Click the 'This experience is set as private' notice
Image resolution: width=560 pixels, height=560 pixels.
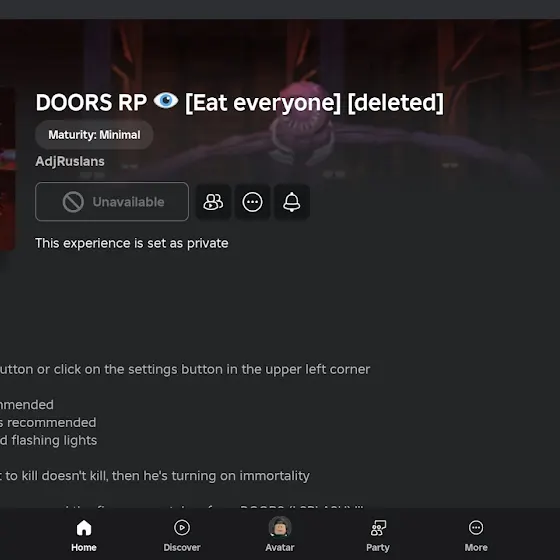[x=132, y=243]
